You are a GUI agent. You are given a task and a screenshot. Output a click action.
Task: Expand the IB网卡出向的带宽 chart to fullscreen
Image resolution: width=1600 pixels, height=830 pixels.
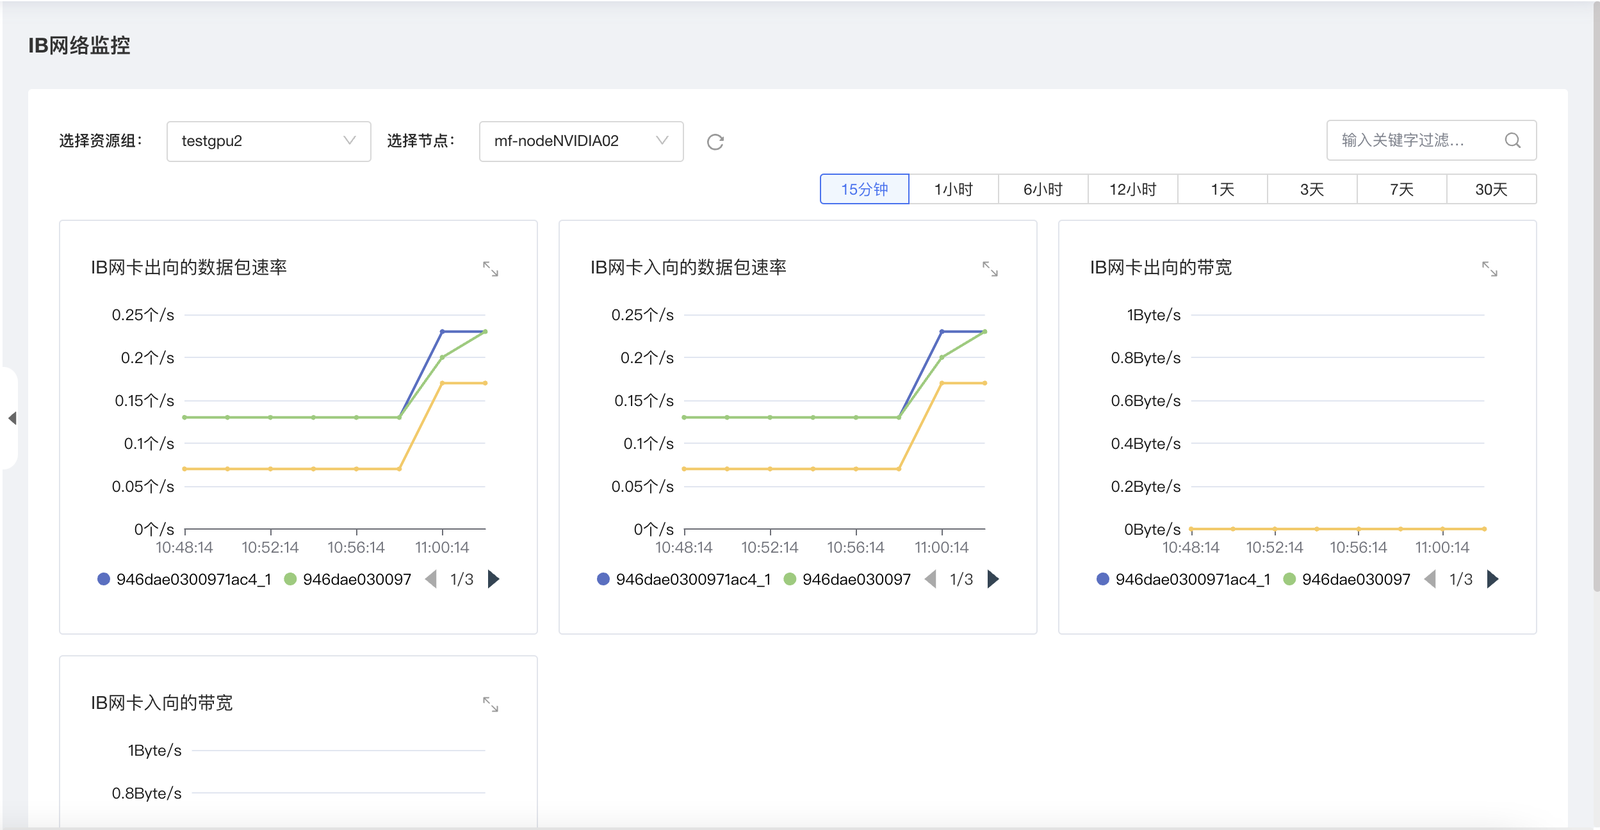tap(1489, 269)
